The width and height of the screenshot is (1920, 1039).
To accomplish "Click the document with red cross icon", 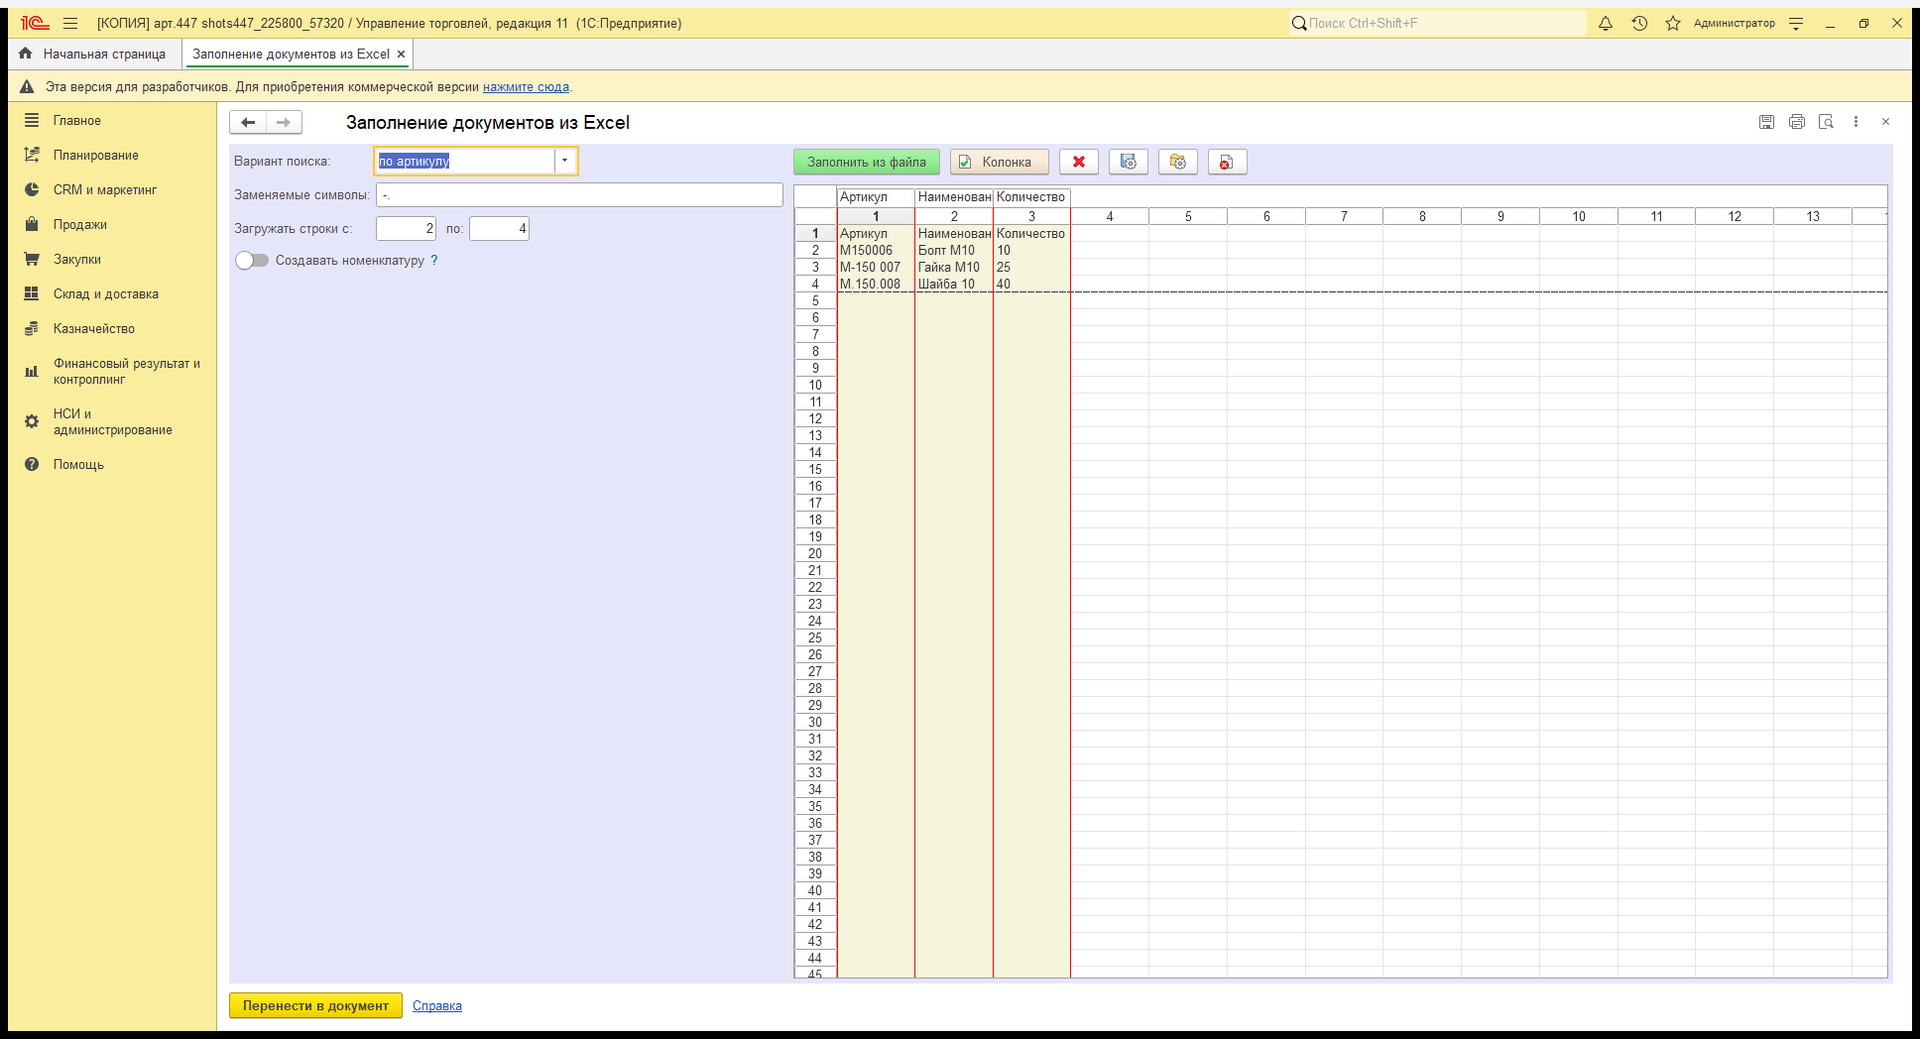I will pos(1227,162).
